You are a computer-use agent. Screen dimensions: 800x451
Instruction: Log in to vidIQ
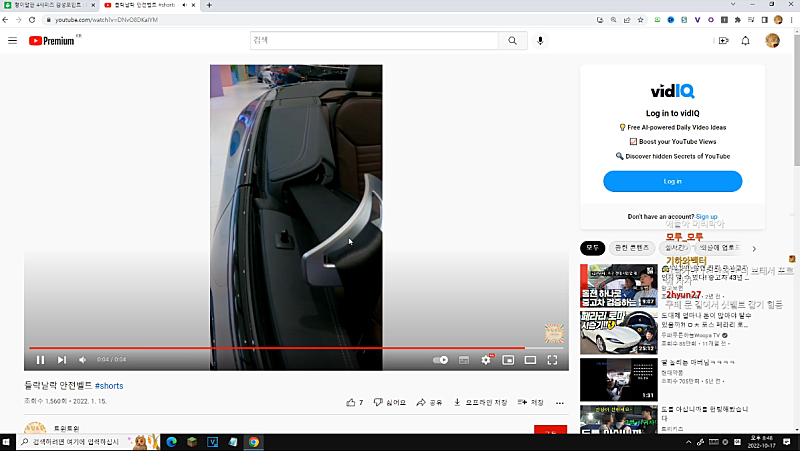pos(672,182)
